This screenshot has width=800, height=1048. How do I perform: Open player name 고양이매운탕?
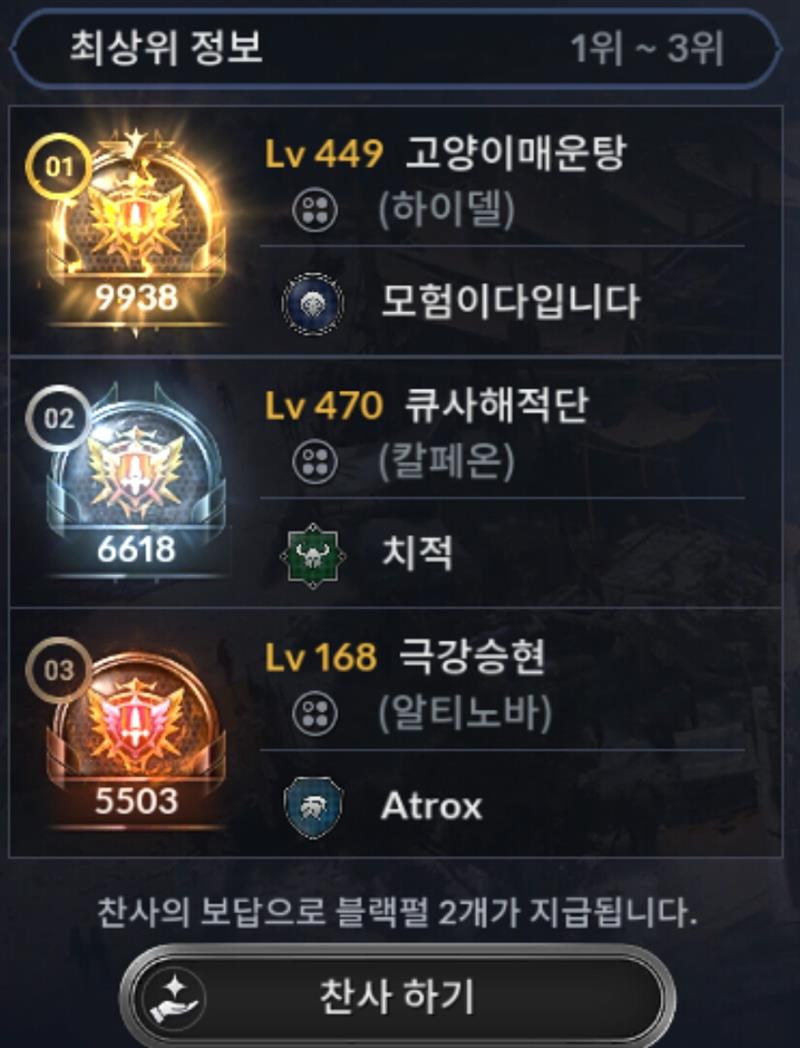coord(515,154)
